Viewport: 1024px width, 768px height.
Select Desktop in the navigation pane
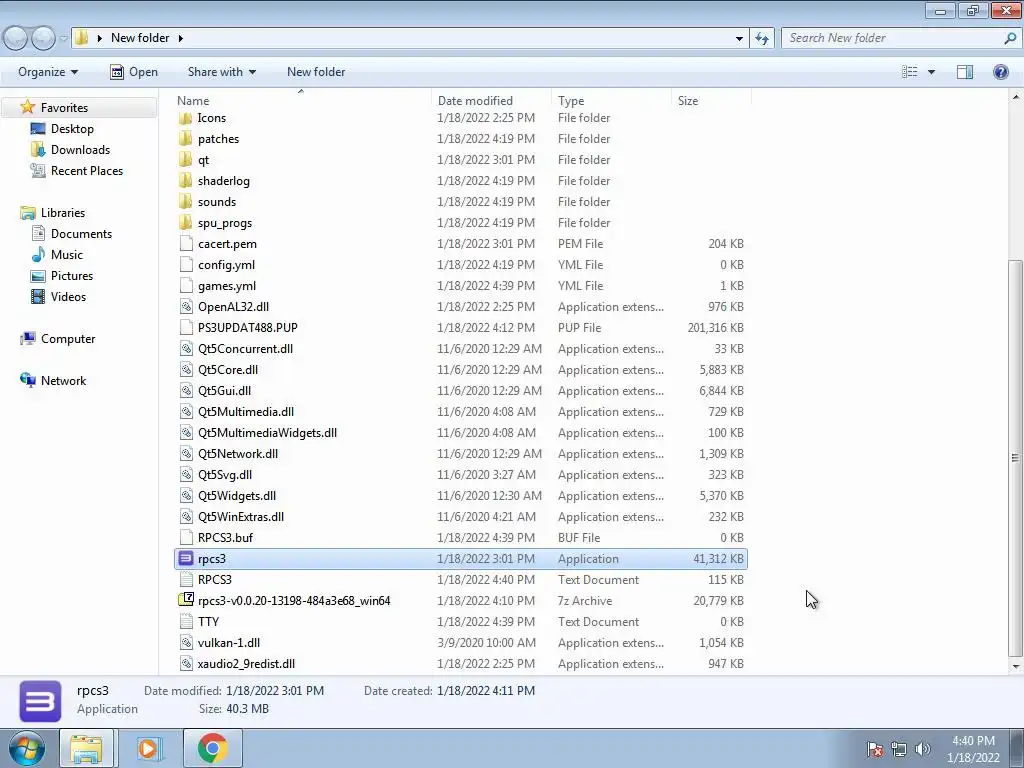72,129
